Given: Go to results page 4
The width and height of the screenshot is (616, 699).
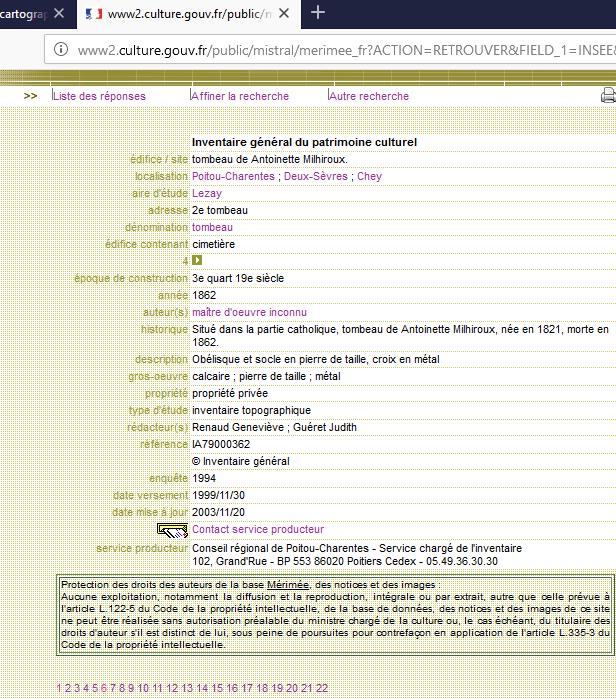Looking at the screenshot, I should [86, 688].
